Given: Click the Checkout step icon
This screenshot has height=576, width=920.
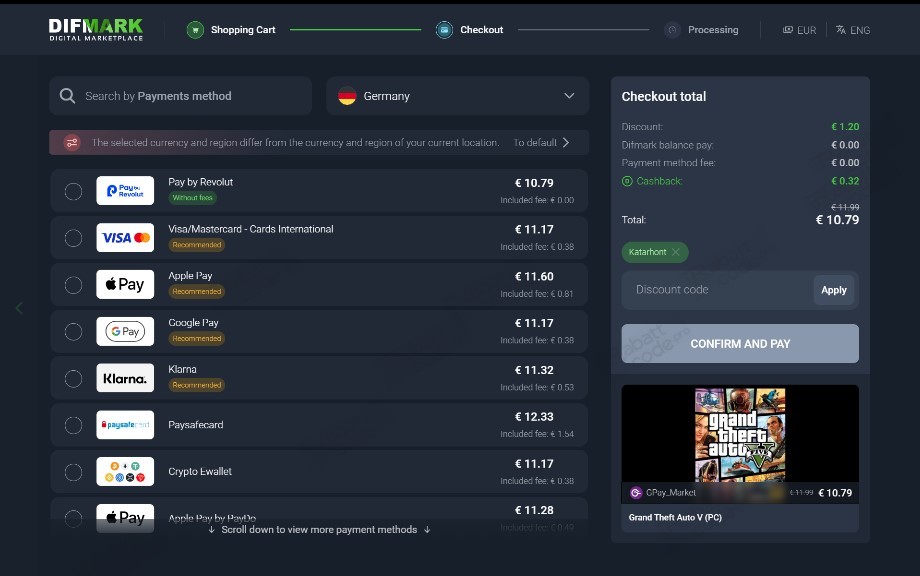Looking at the screenshot, I should click(444, 30).
